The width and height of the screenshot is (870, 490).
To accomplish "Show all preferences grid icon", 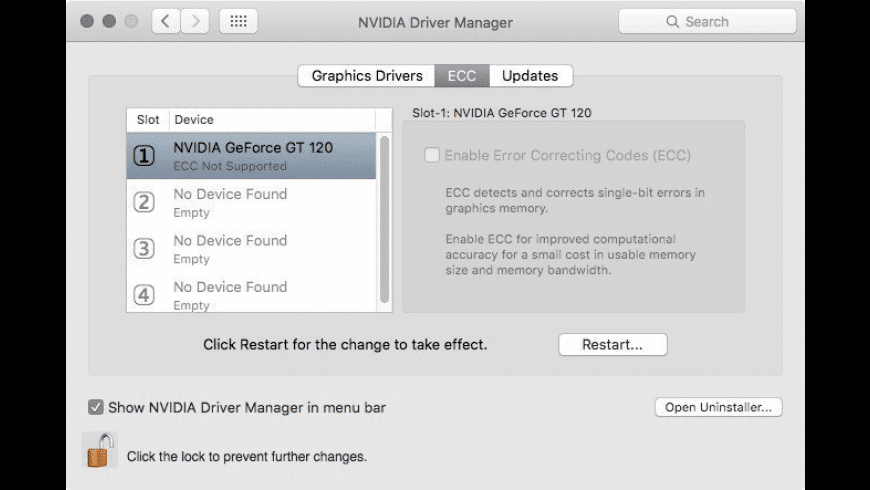I will (238, 21).
